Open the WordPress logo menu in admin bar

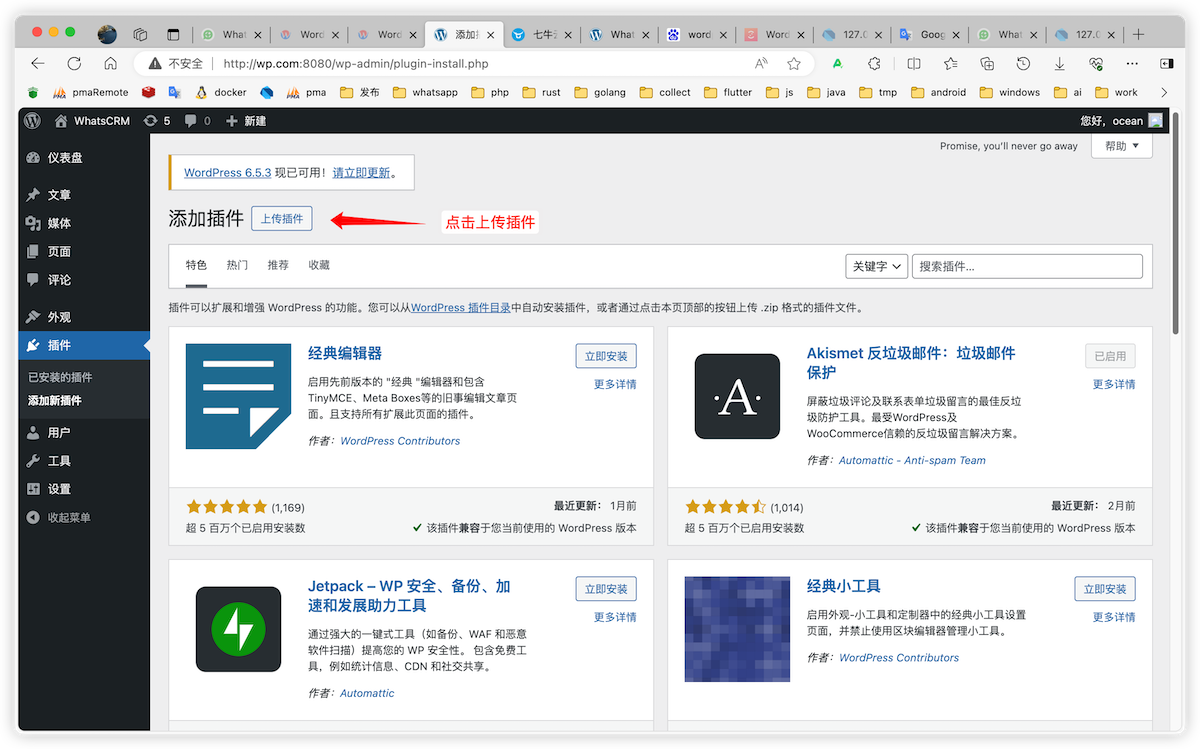point(32,120)
